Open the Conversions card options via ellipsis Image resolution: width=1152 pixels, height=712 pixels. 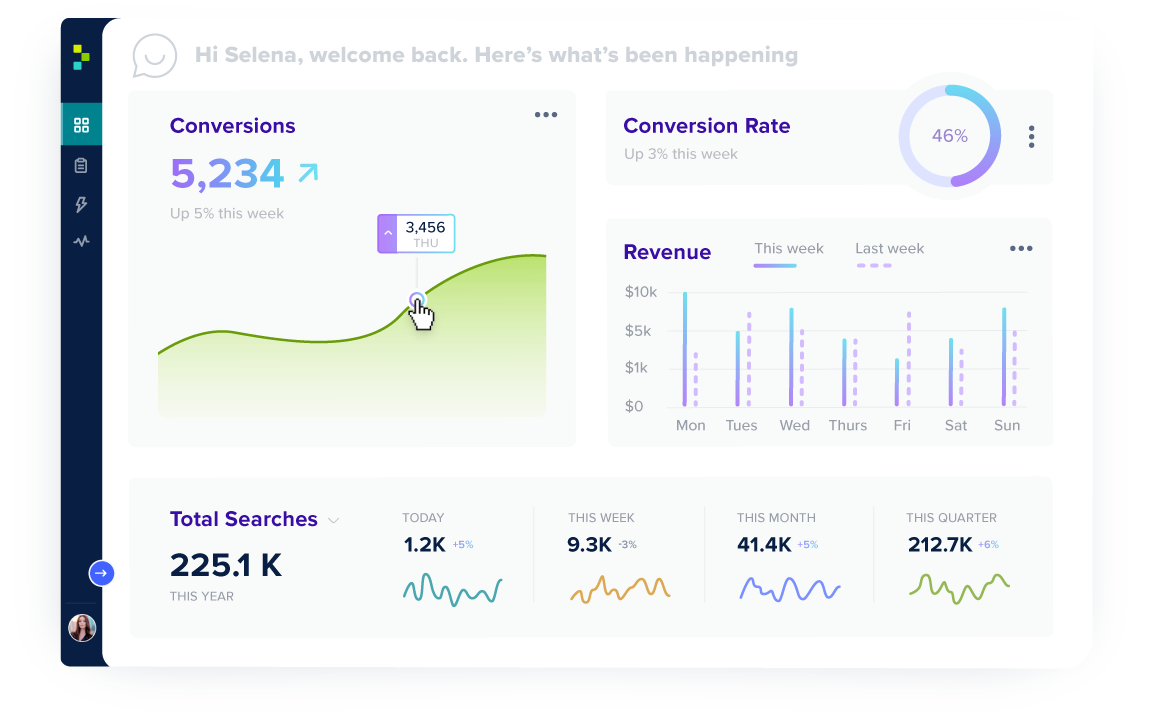pos(545,114)
